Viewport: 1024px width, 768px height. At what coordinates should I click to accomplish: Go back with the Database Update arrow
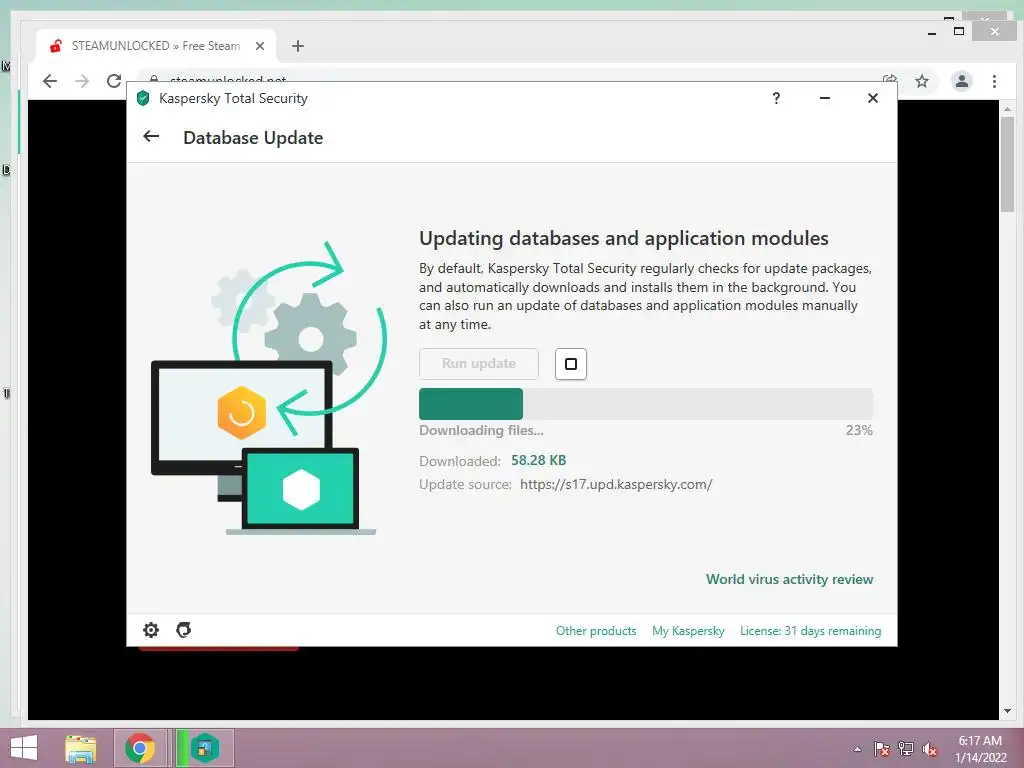coord(151,136)
